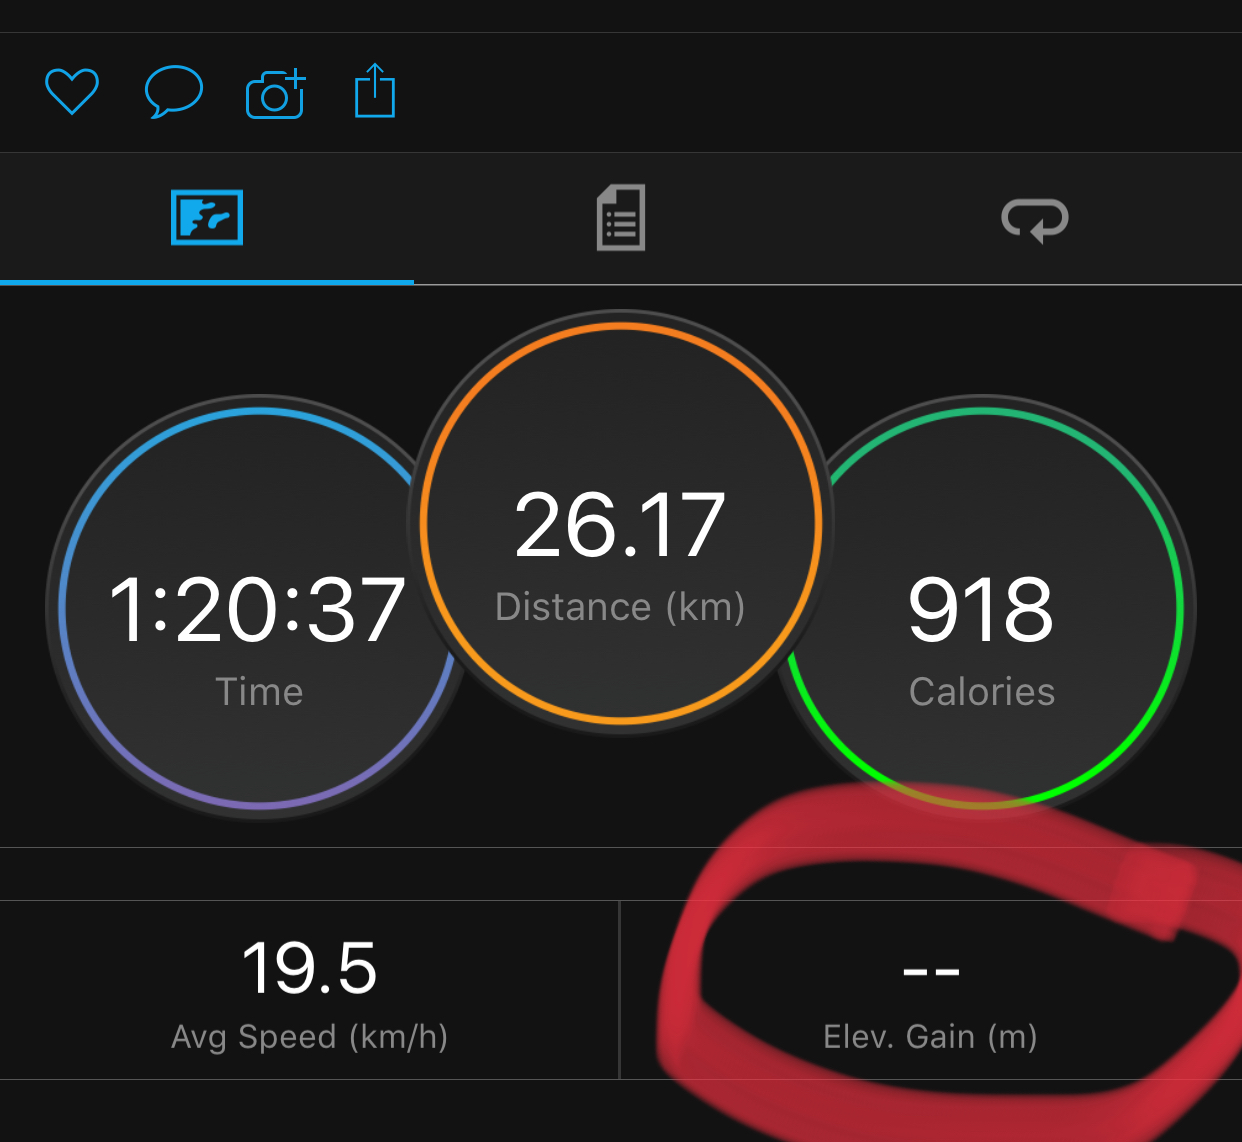Tap the heart like icon

tap(72, 92)
